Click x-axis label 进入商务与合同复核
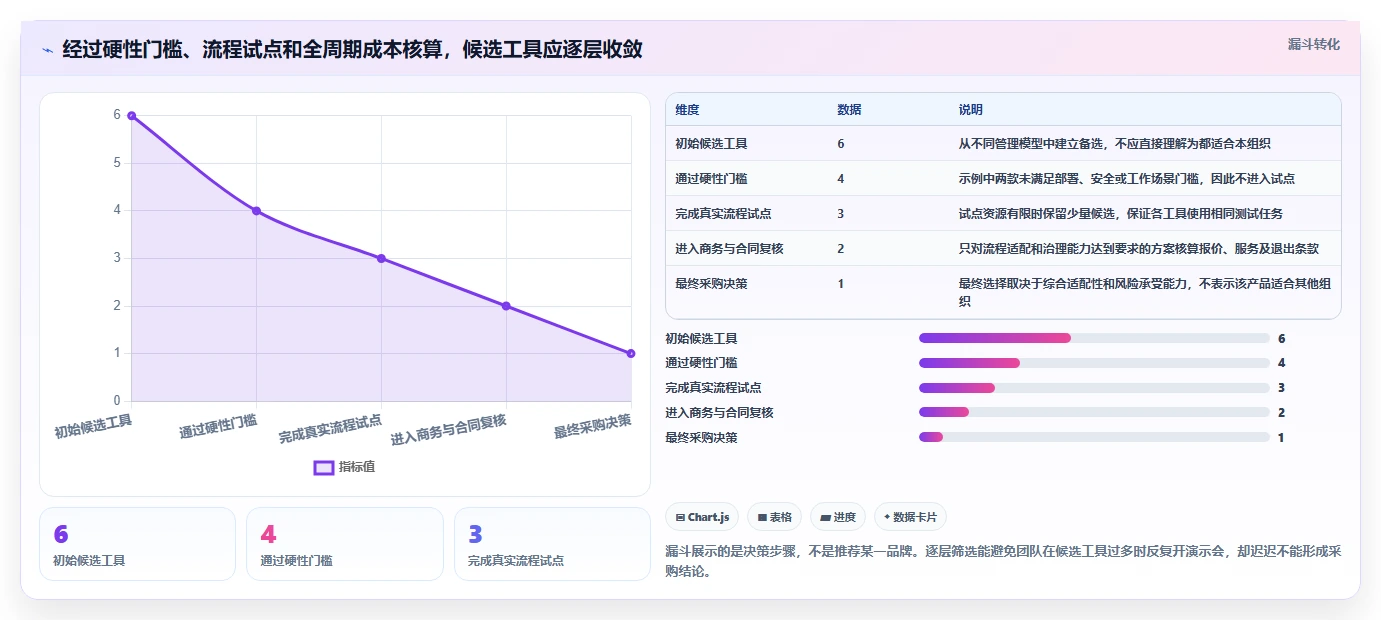 449,429
